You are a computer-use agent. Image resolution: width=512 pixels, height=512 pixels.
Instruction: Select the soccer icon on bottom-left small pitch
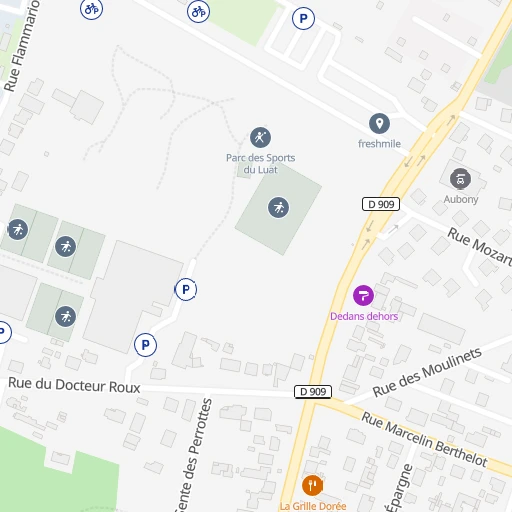(x=65, y=316)
